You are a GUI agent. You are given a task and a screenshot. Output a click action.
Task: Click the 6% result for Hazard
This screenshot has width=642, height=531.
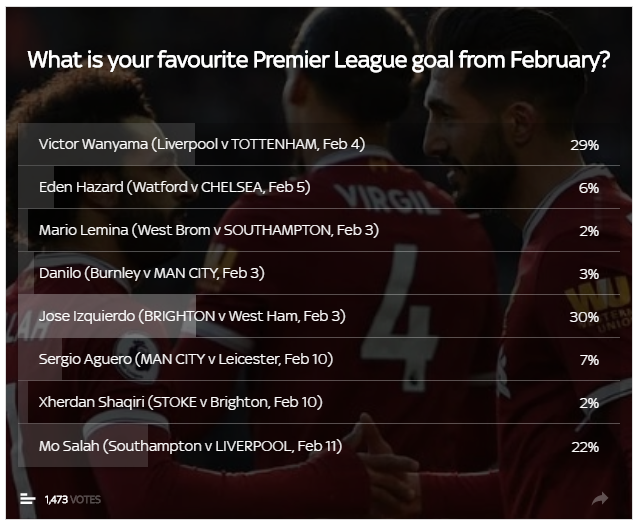589,188
